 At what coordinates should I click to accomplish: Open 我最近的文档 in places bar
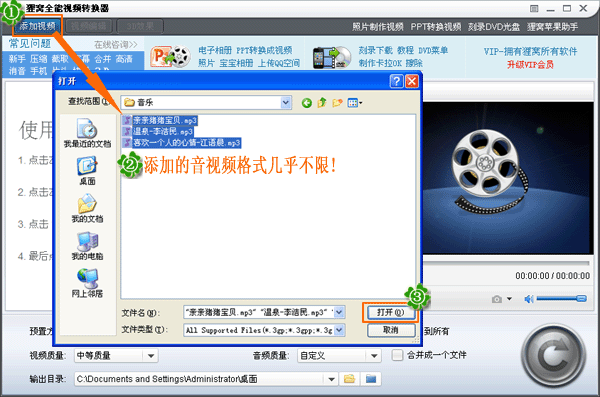coord(87,133)
